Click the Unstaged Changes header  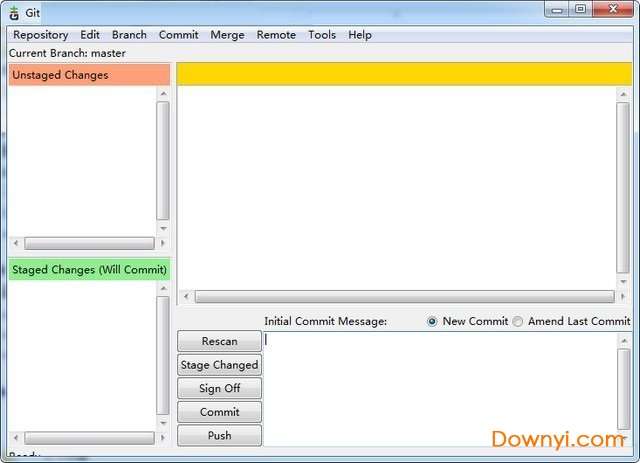click(89, 75)
